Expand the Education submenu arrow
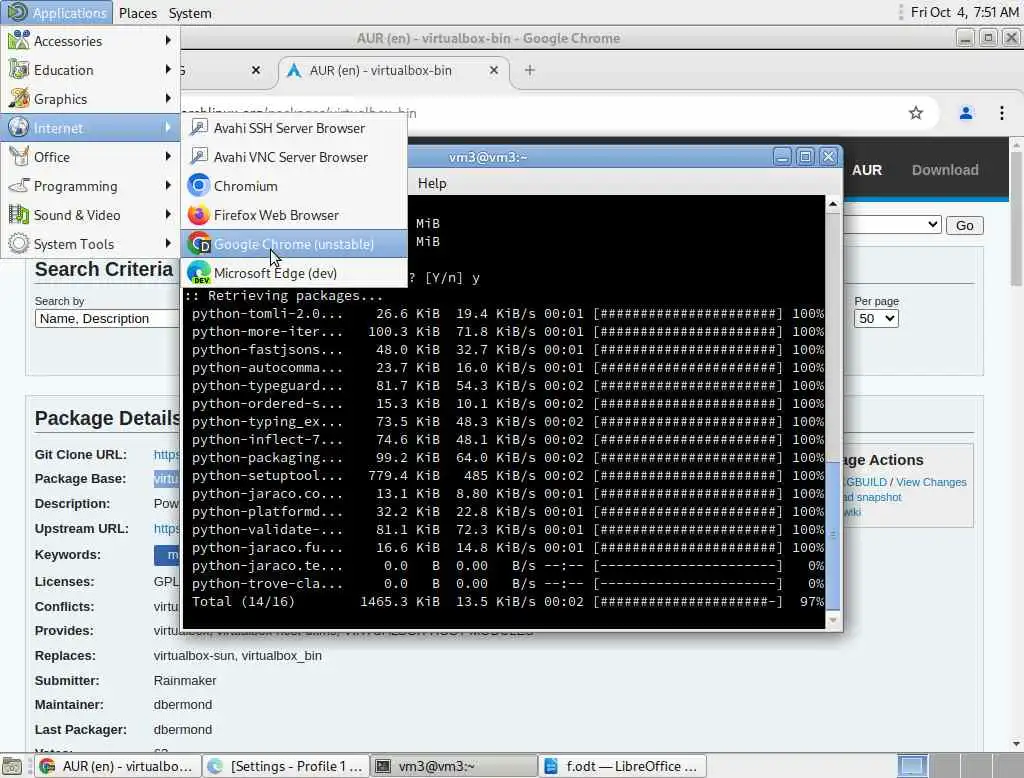Image resolution: width=1024 pixels, height=778 pixels. (168, 69)
